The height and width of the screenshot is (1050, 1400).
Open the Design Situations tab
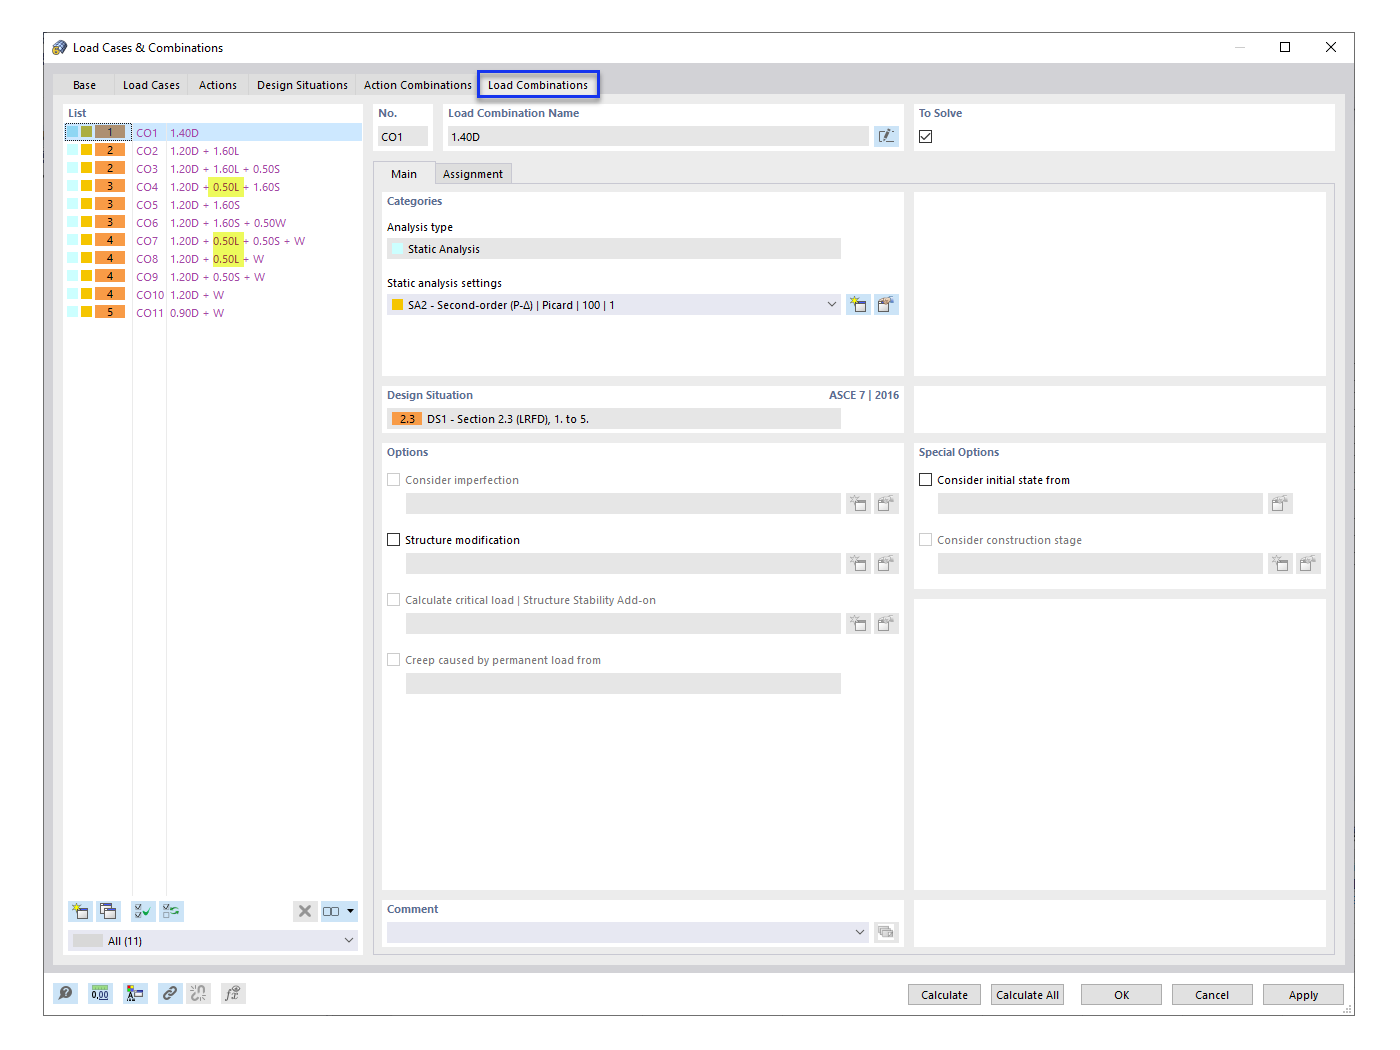tap(302, 85)
